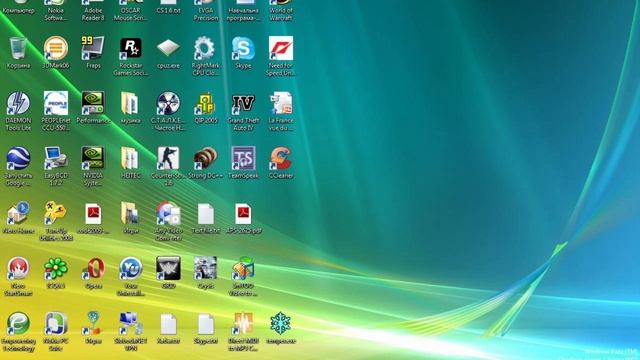Launch the Counter-Strike 1.6 shortcut
The image size is (640, 360).
click(168, 158)
